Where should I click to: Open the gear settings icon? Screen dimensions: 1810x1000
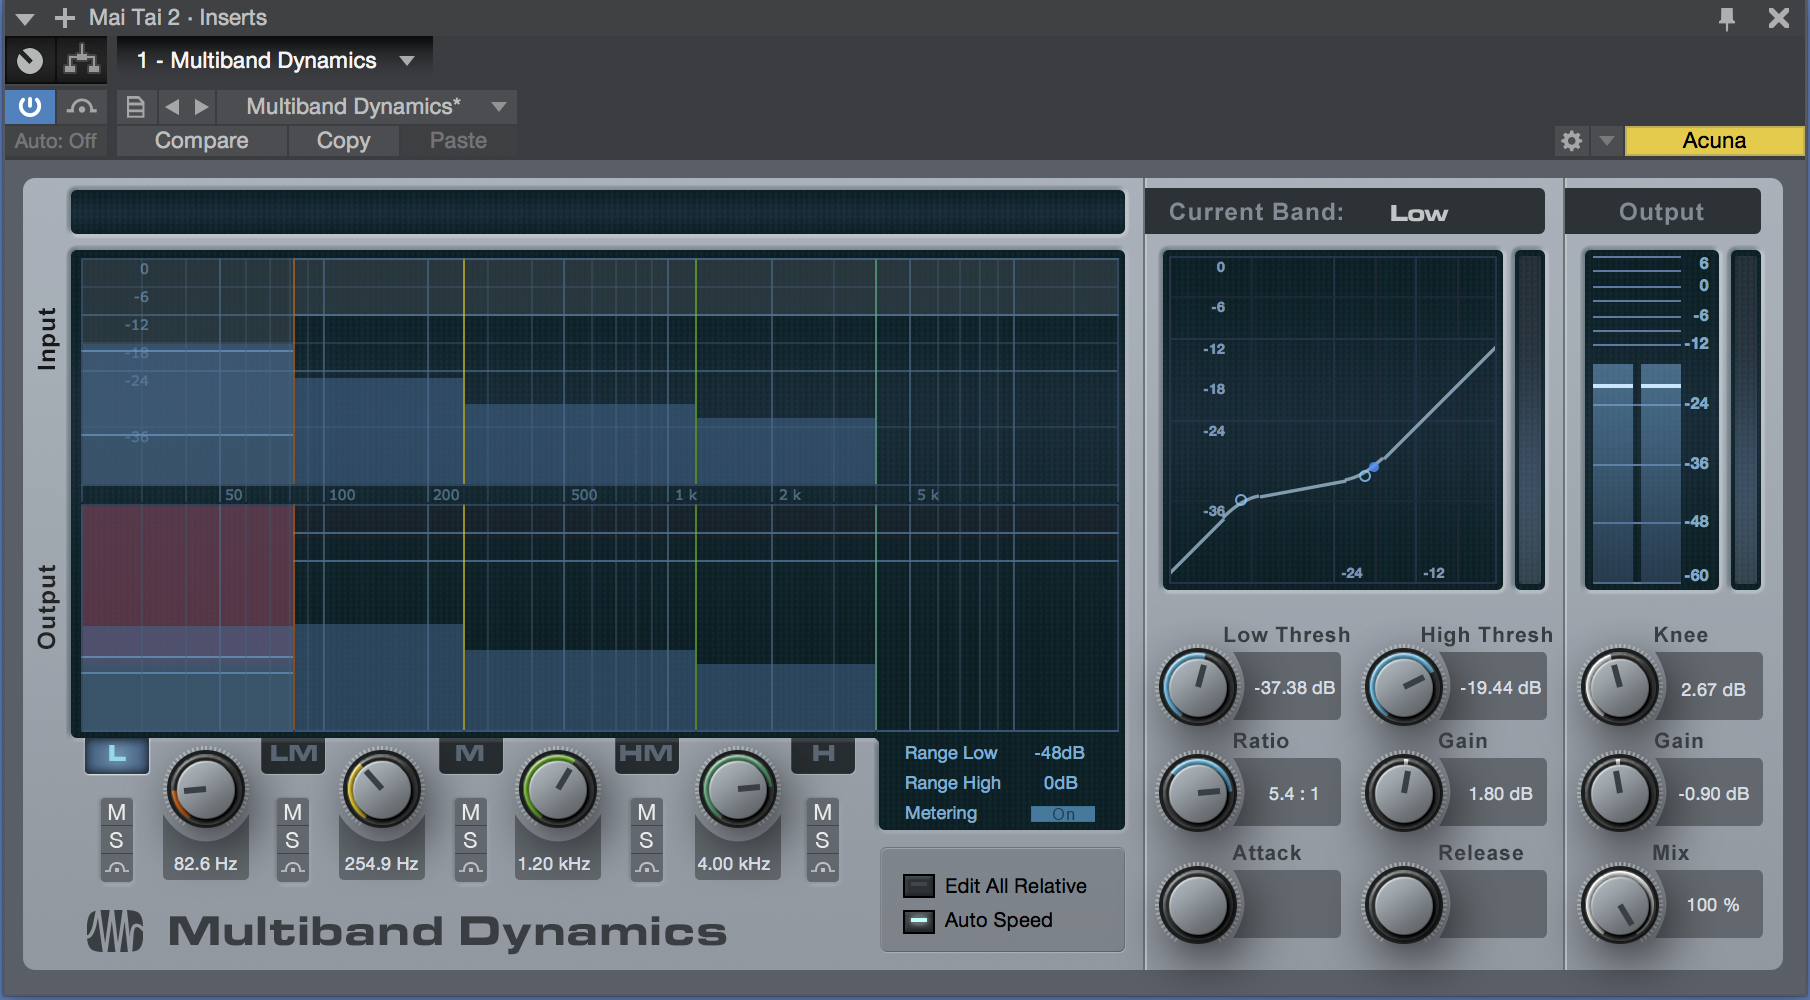click(1572, 141)
